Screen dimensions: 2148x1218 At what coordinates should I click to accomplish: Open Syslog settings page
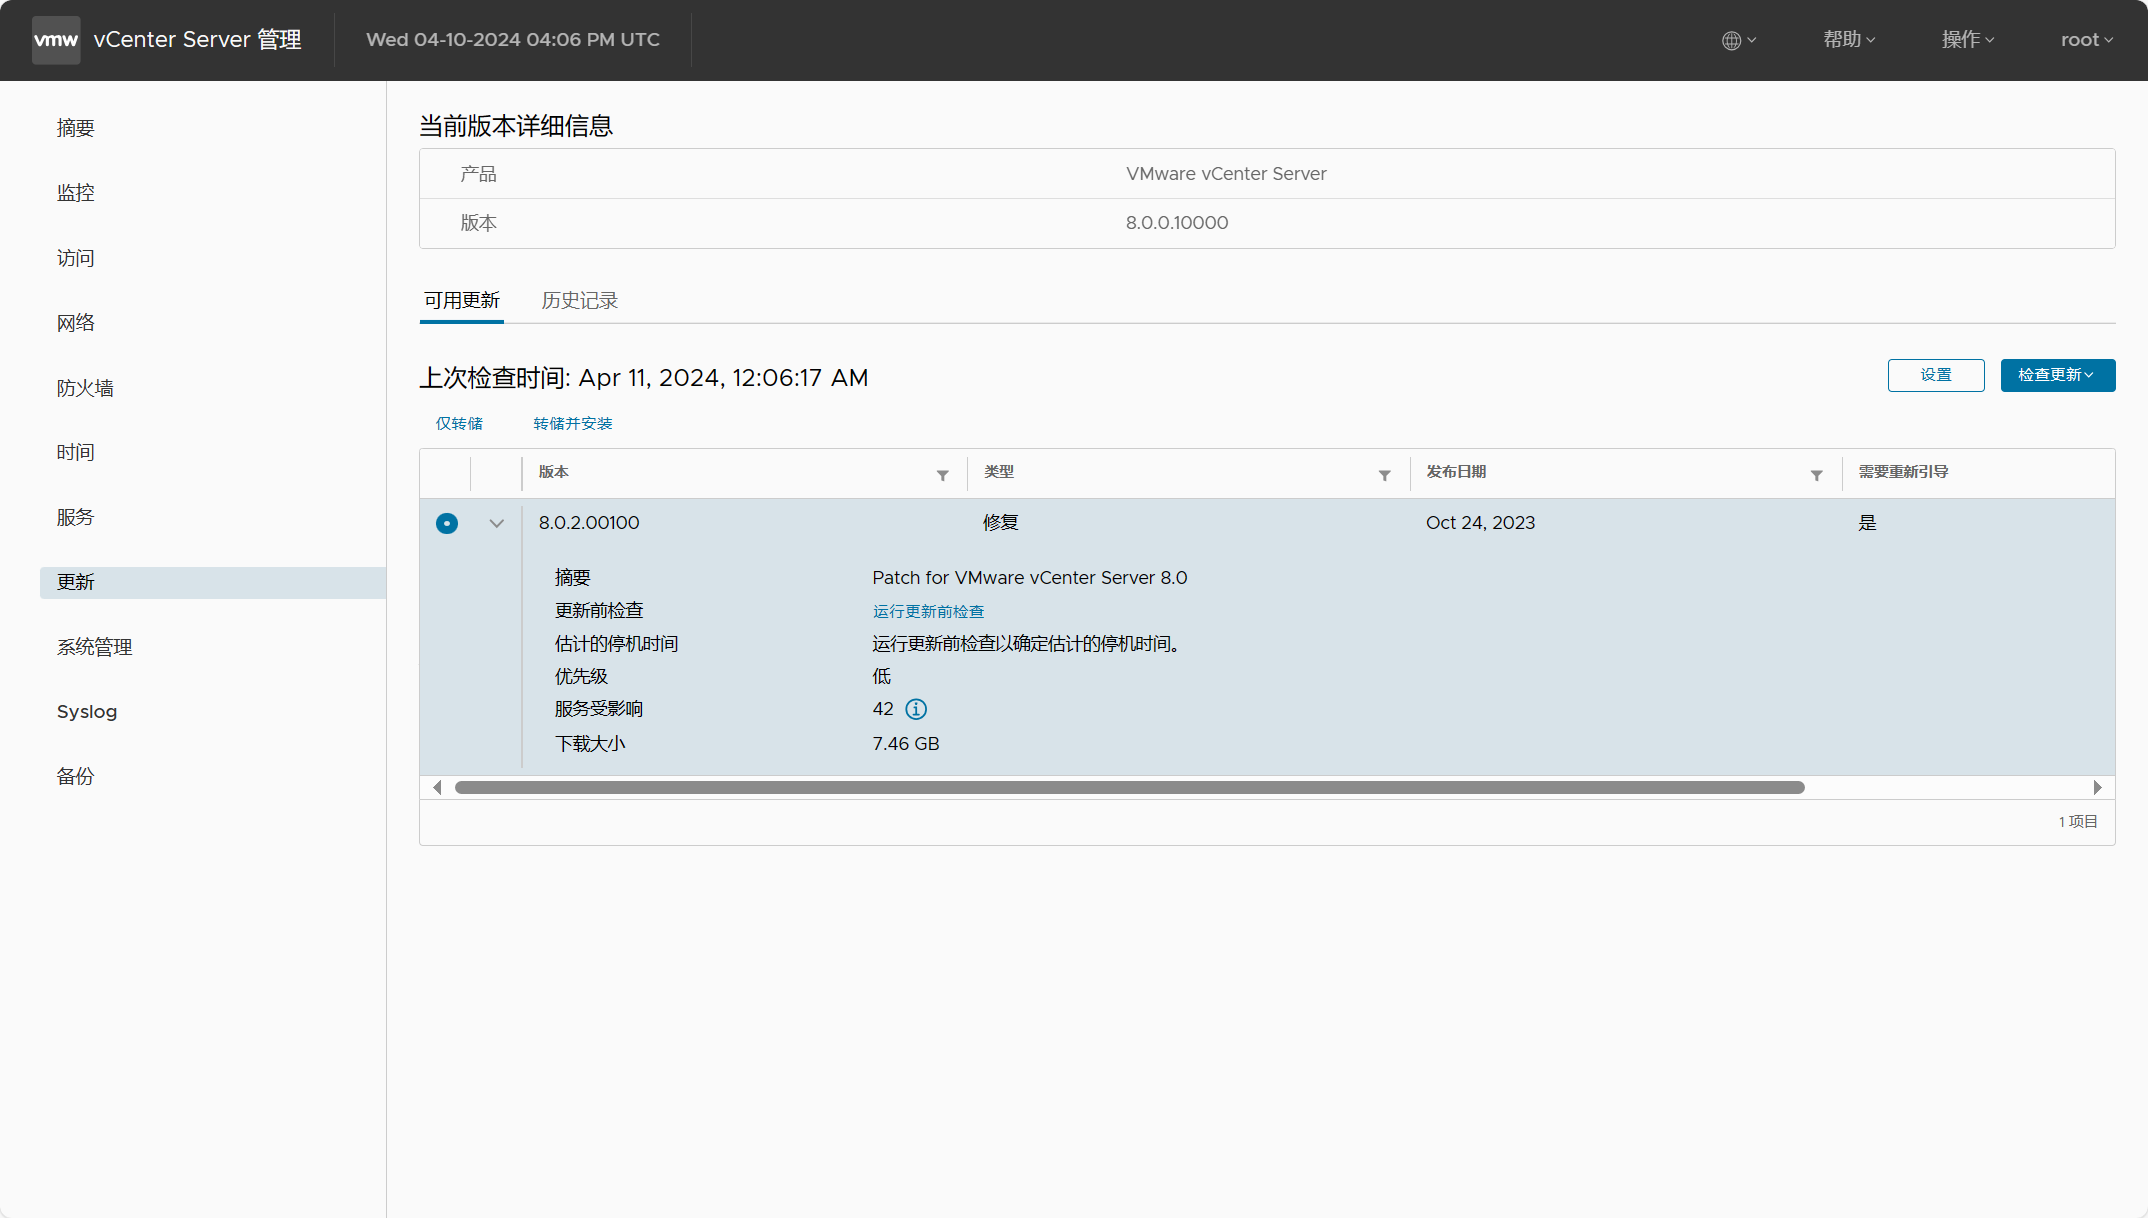(x=87, y=712)
